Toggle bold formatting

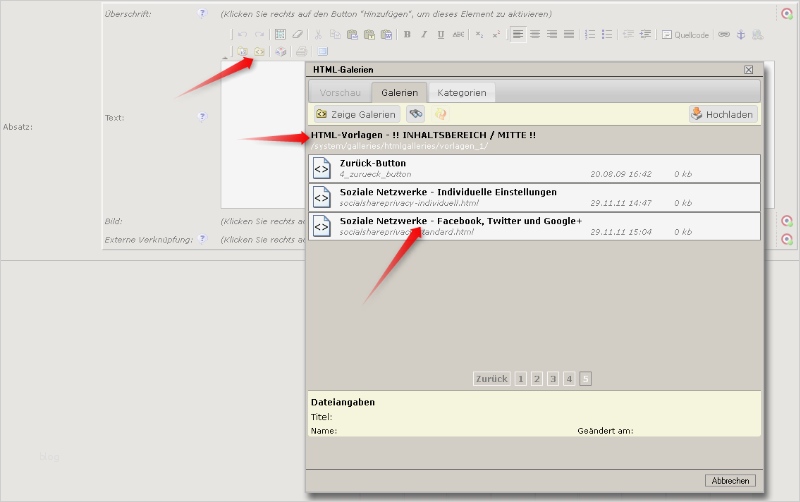(x=407, y=35)
